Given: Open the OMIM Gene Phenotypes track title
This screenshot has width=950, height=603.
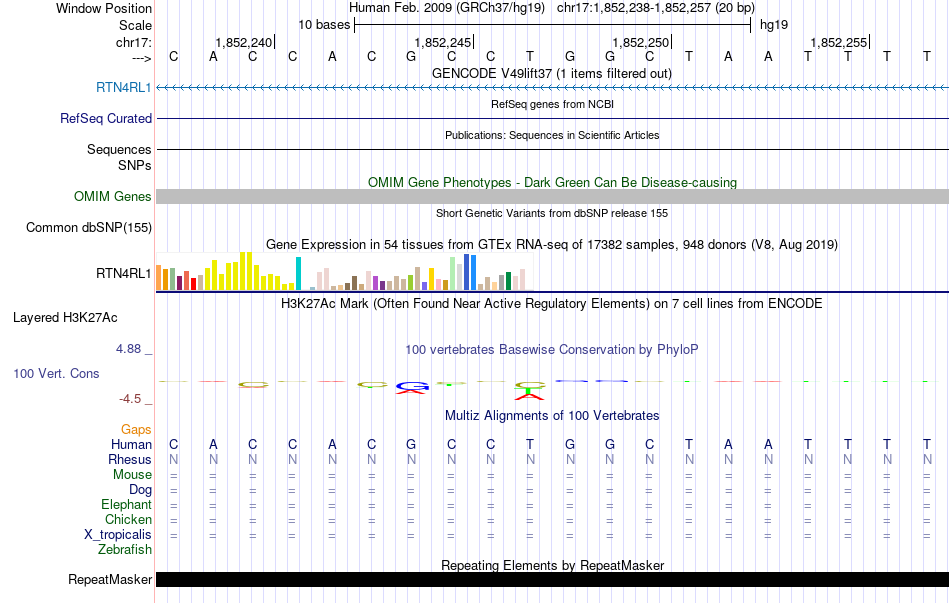Looking at the screenshot, I should 552,183.
